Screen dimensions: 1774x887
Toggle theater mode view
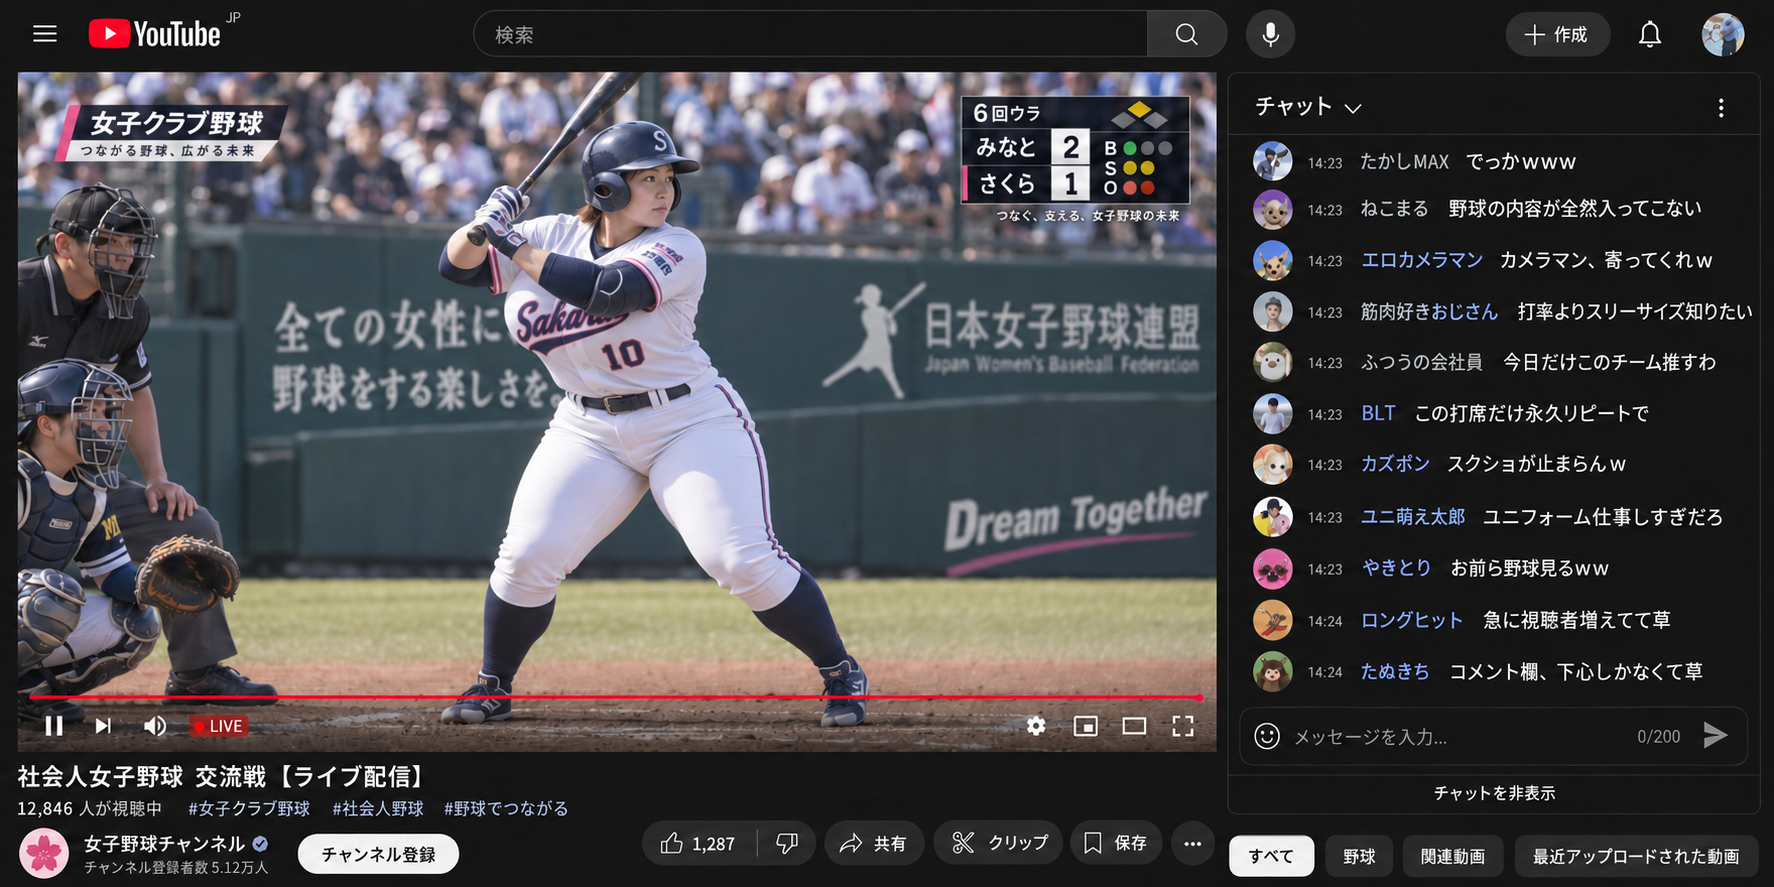click(1134, 726)
